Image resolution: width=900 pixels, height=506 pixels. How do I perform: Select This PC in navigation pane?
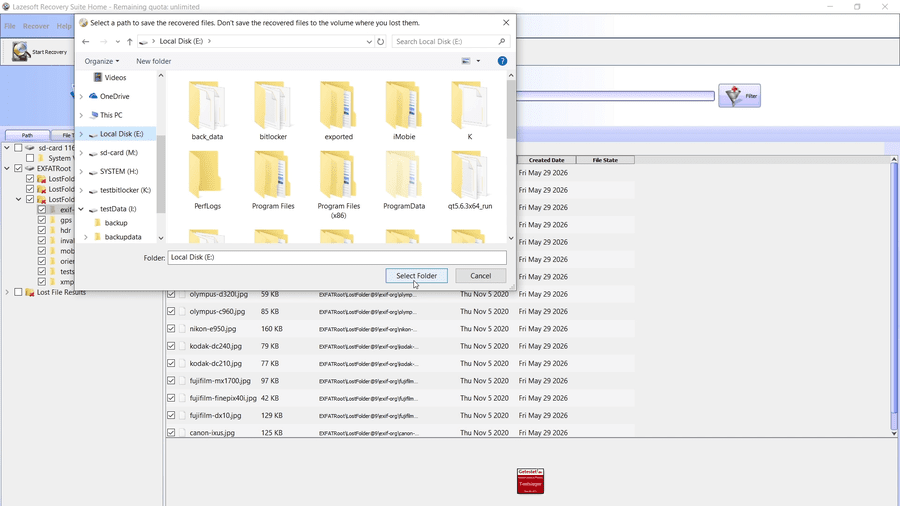[x=111, y=115]
